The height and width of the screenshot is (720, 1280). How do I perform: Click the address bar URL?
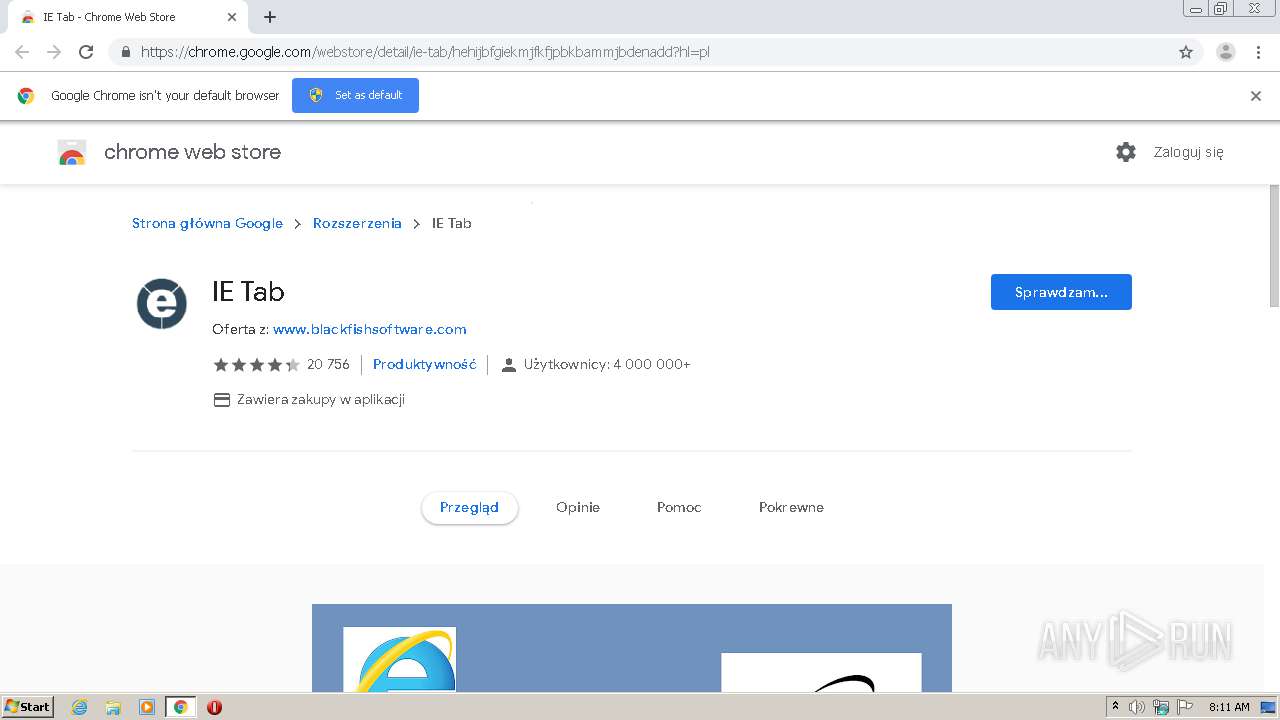[425, 52]
